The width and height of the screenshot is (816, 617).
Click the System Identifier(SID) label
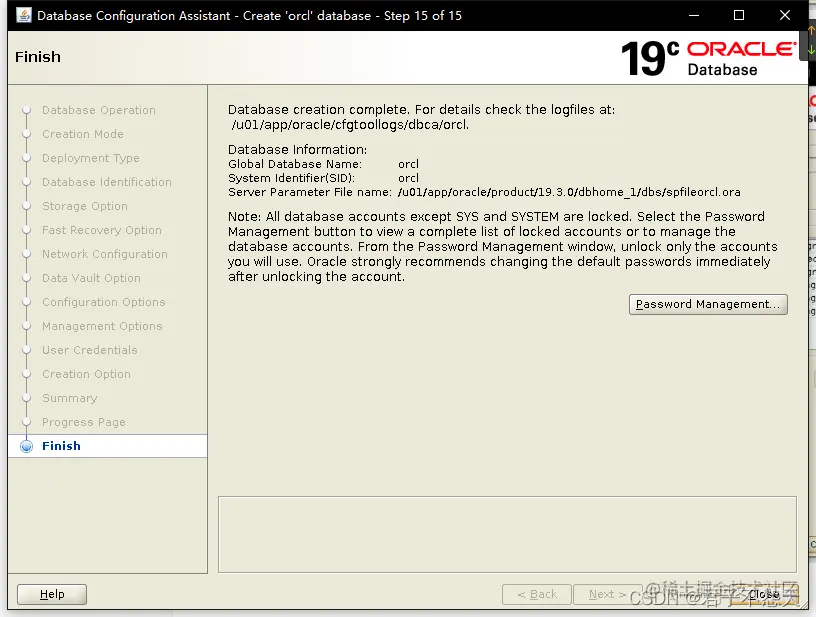click(291, 178)
